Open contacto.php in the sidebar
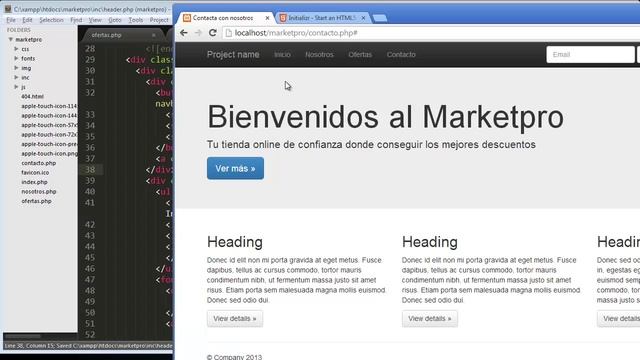640x360 pixels. tap(39, 163)
